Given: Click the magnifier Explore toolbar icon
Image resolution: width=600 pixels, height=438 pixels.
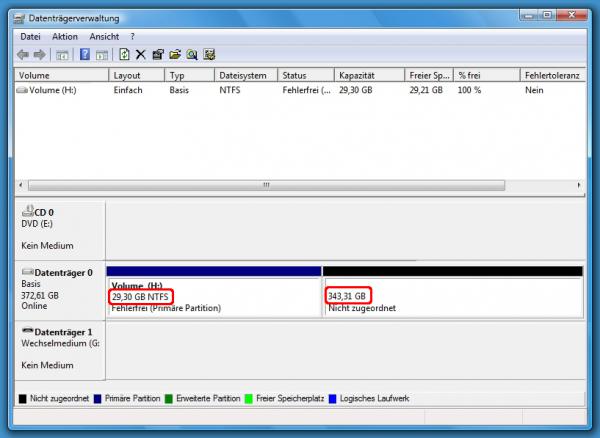Looking at the screenshot, I should [x=192, y=55].
